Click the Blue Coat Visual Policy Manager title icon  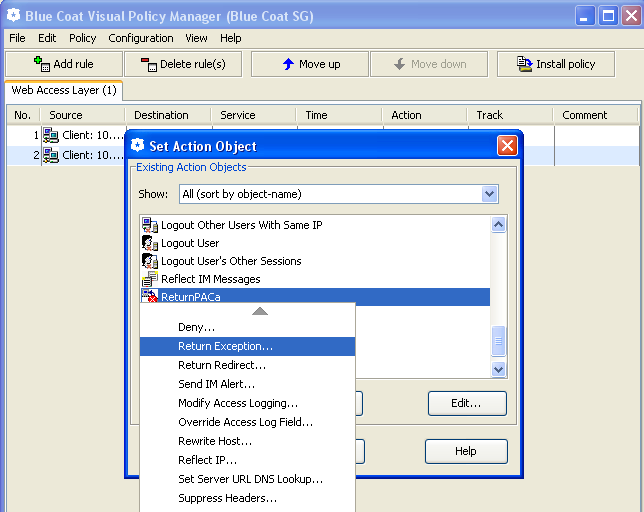(x=13, y=16)
